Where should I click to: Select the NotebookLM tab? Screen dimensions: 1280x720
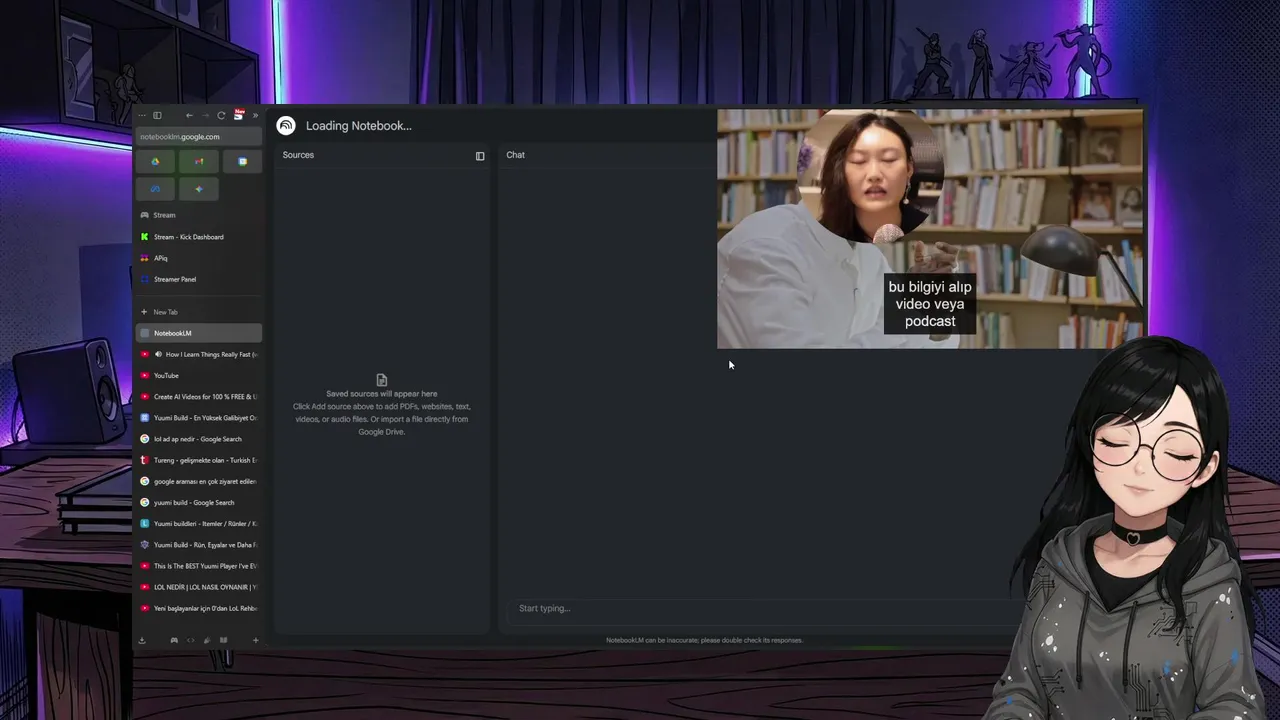click(x=199, y=333)
